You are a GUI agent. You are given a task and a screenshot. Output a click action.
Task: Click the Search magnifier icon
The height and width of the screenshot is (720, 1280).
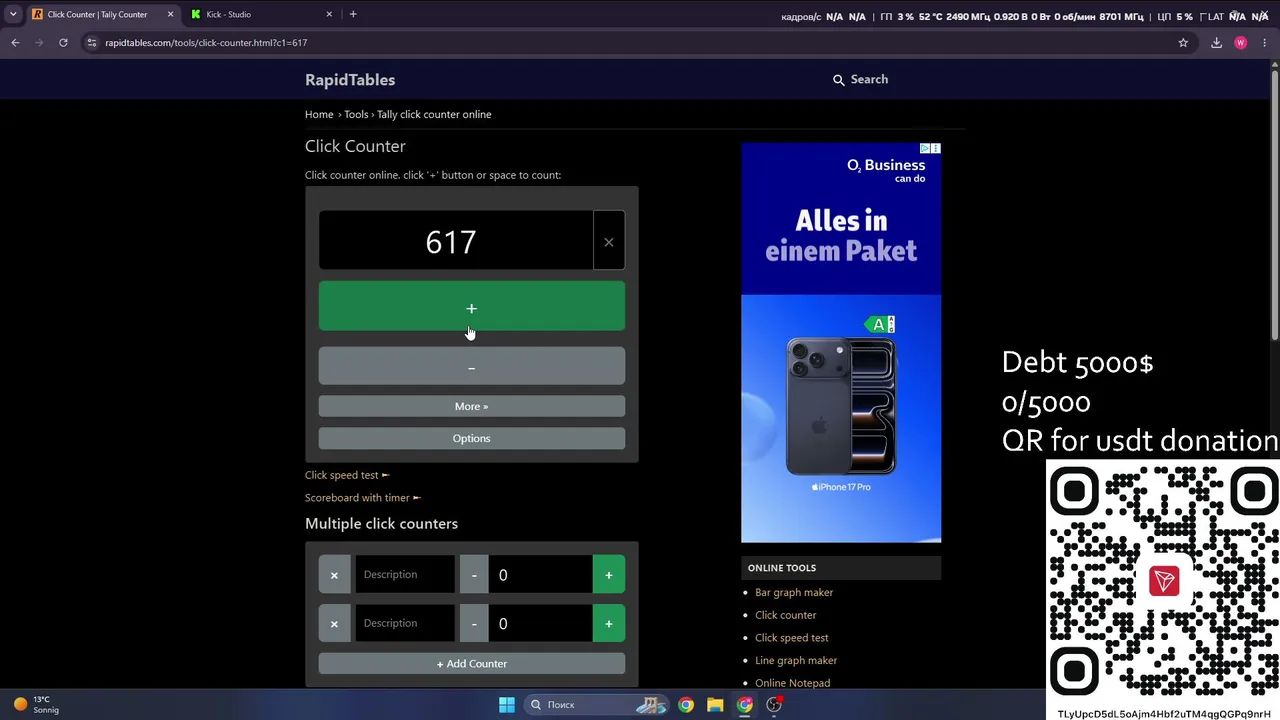(838, 80)
